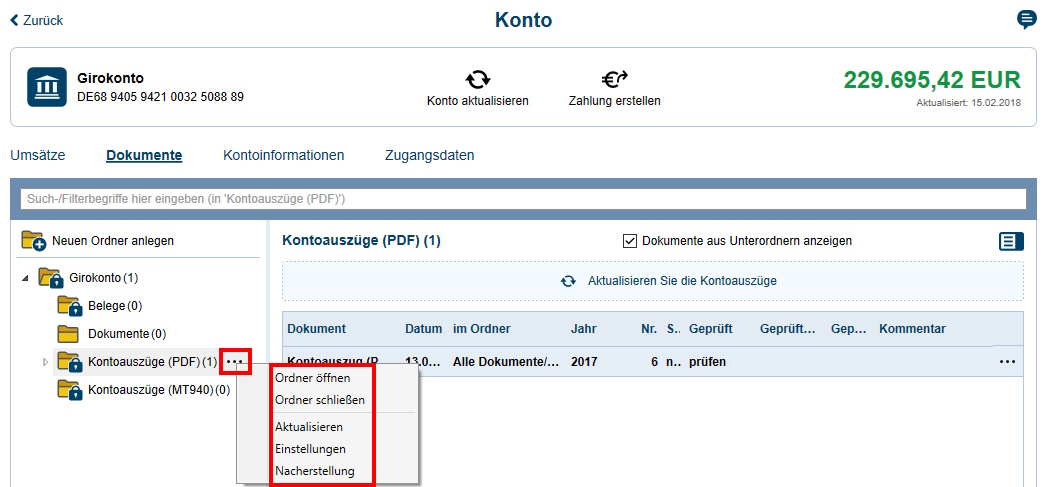Open the chat message icon
The image size is (1043, 487).
pos(1026,20)
